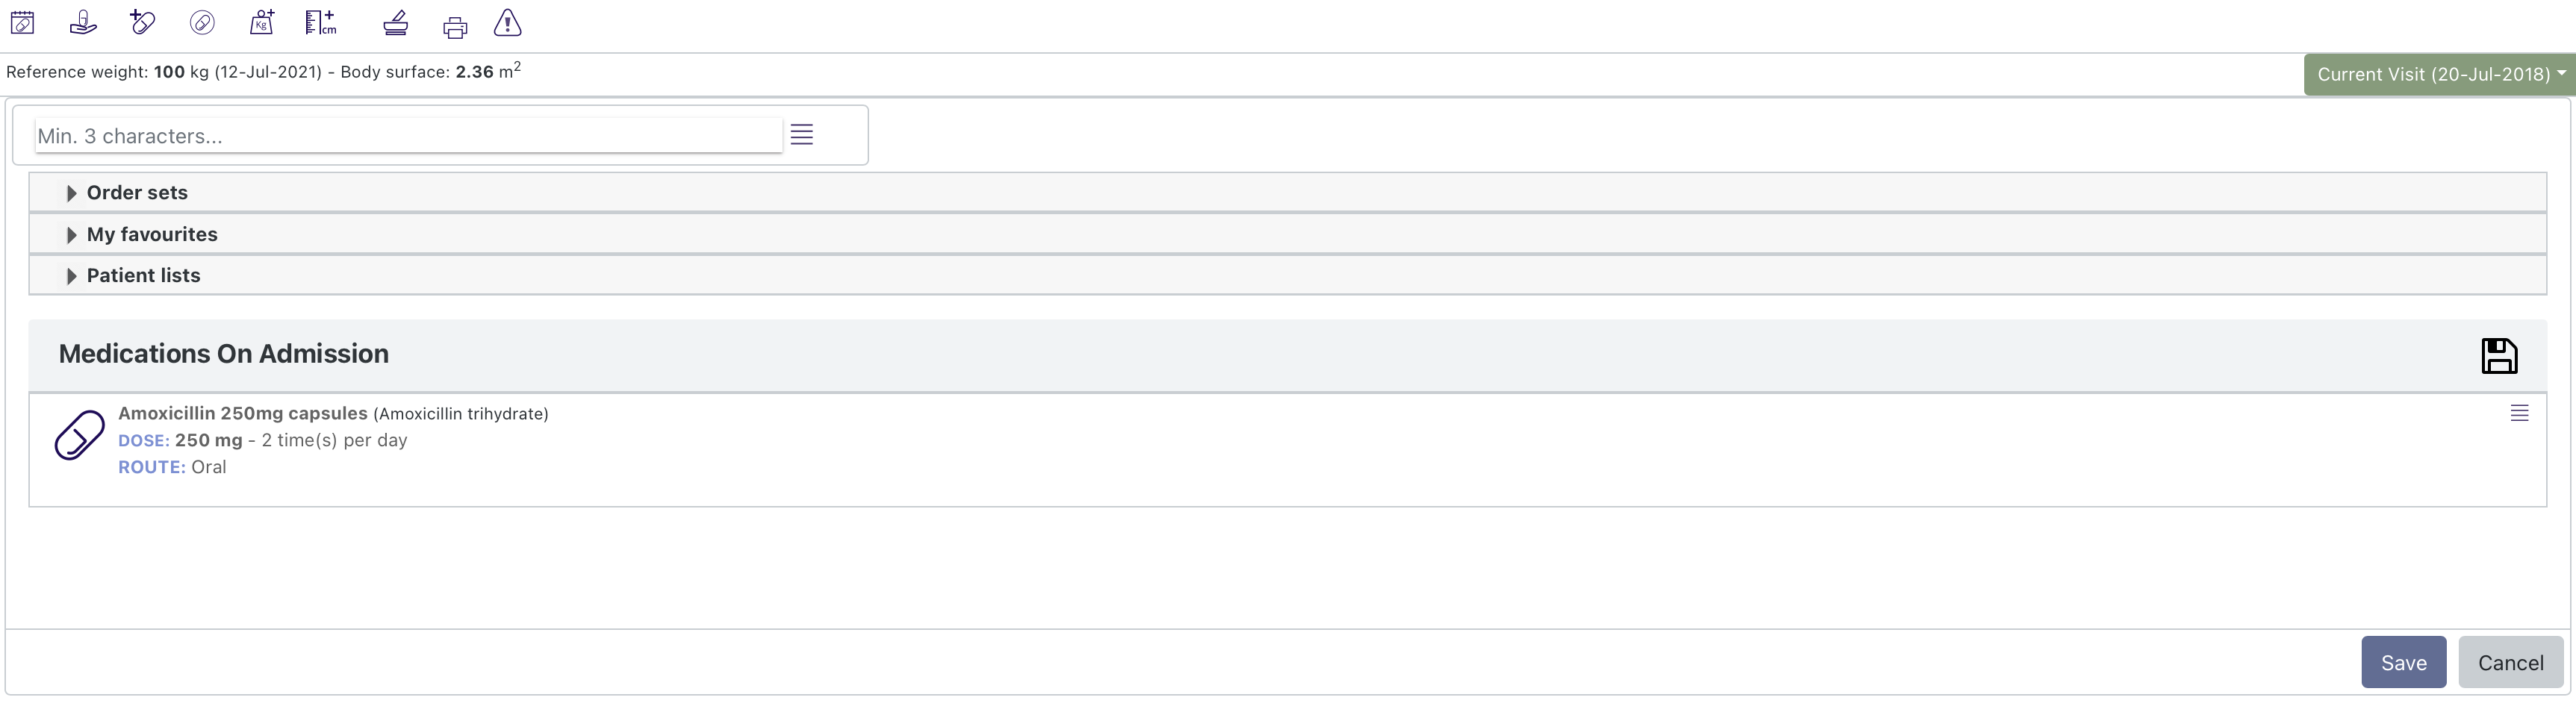
Task: Expand the Patient lists section
Action: [142, 275]
